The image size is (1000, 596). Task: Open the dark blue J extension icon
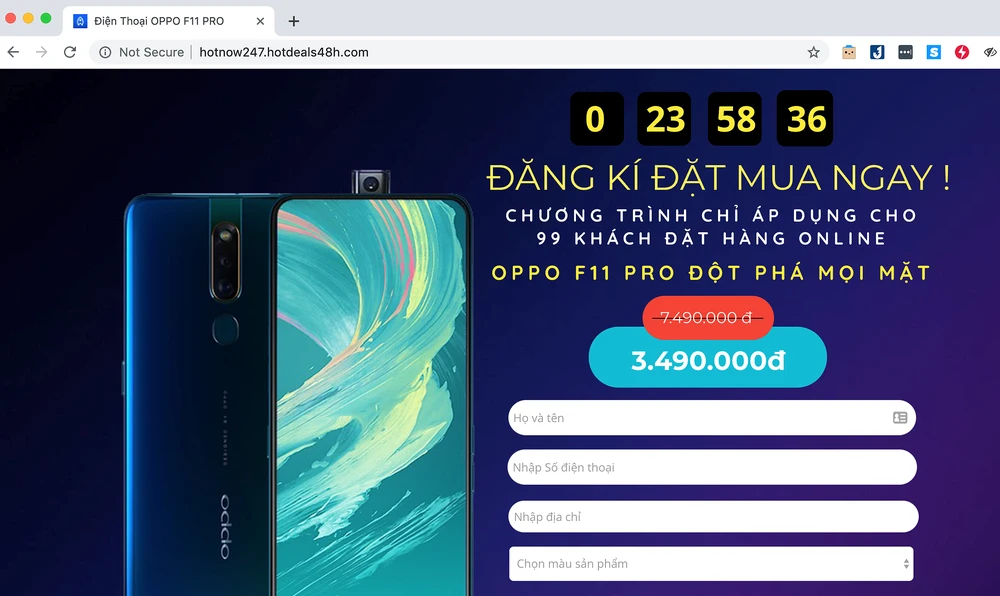pyautogui.click(x=877, y=52)
